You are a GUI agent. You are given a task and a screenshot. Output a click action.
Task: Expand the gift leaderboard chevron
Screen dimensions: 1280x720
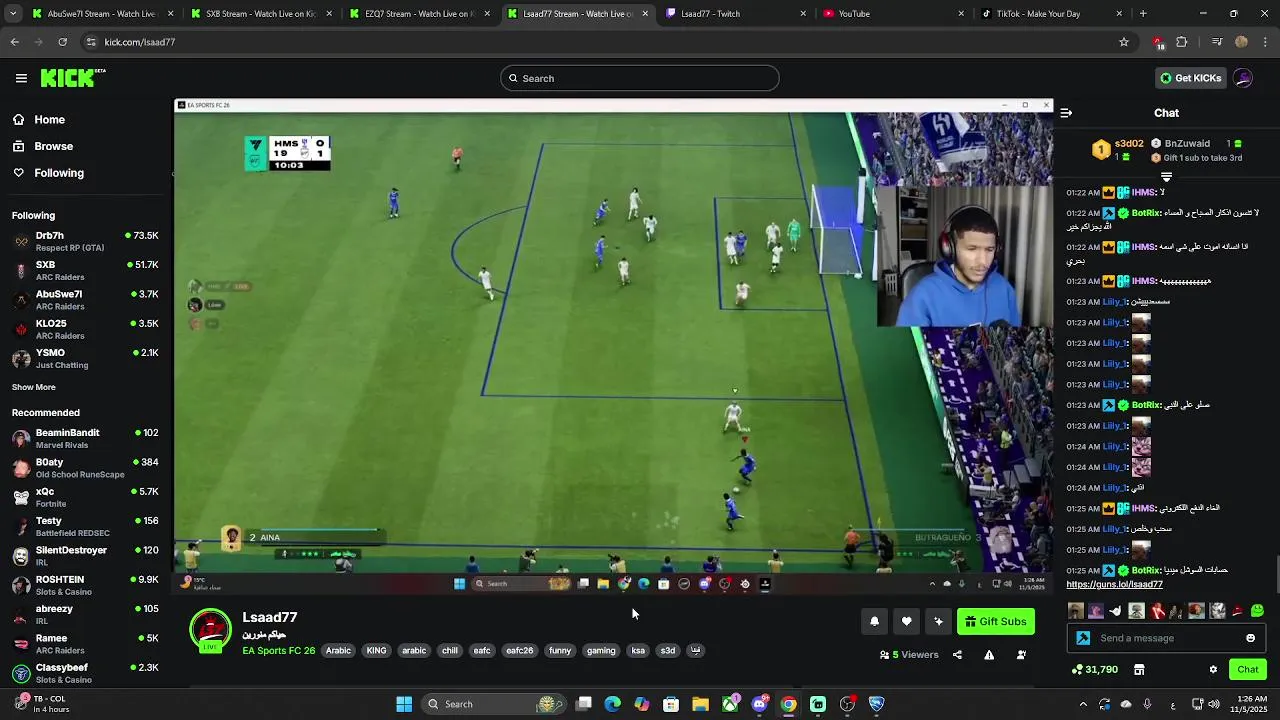tap(1166, 177)
